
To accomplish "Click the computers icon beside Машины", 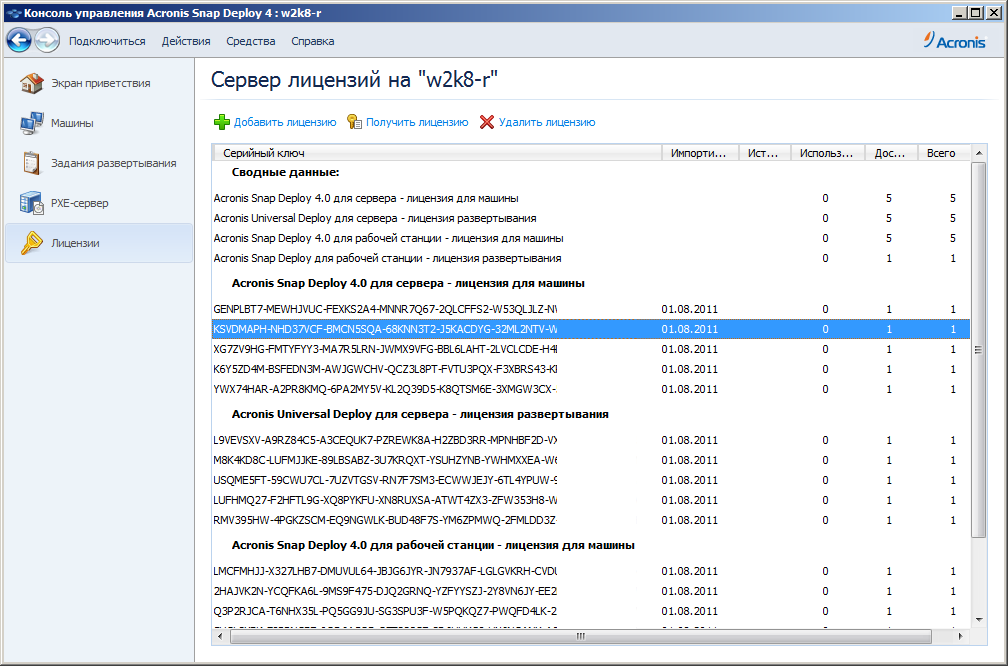I will [31, 123].
